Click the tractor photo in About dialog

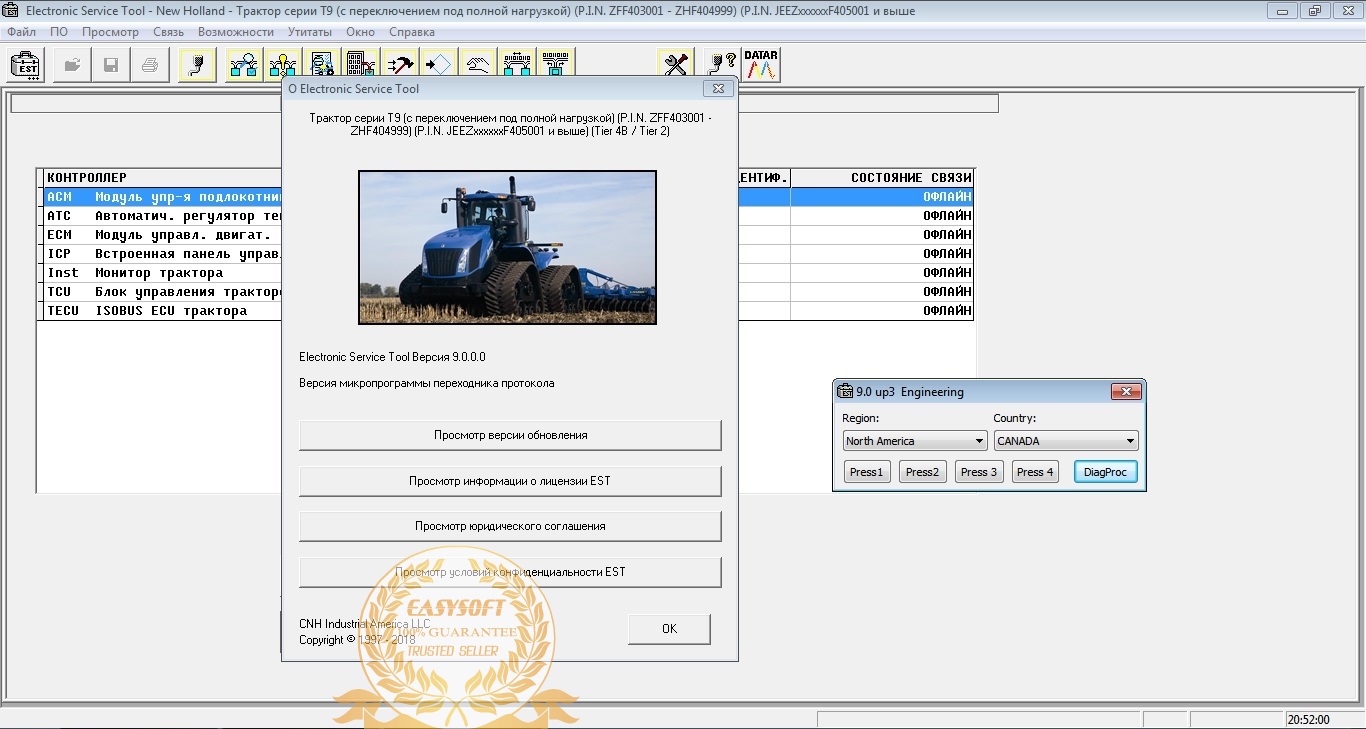(x=507, y=247)
